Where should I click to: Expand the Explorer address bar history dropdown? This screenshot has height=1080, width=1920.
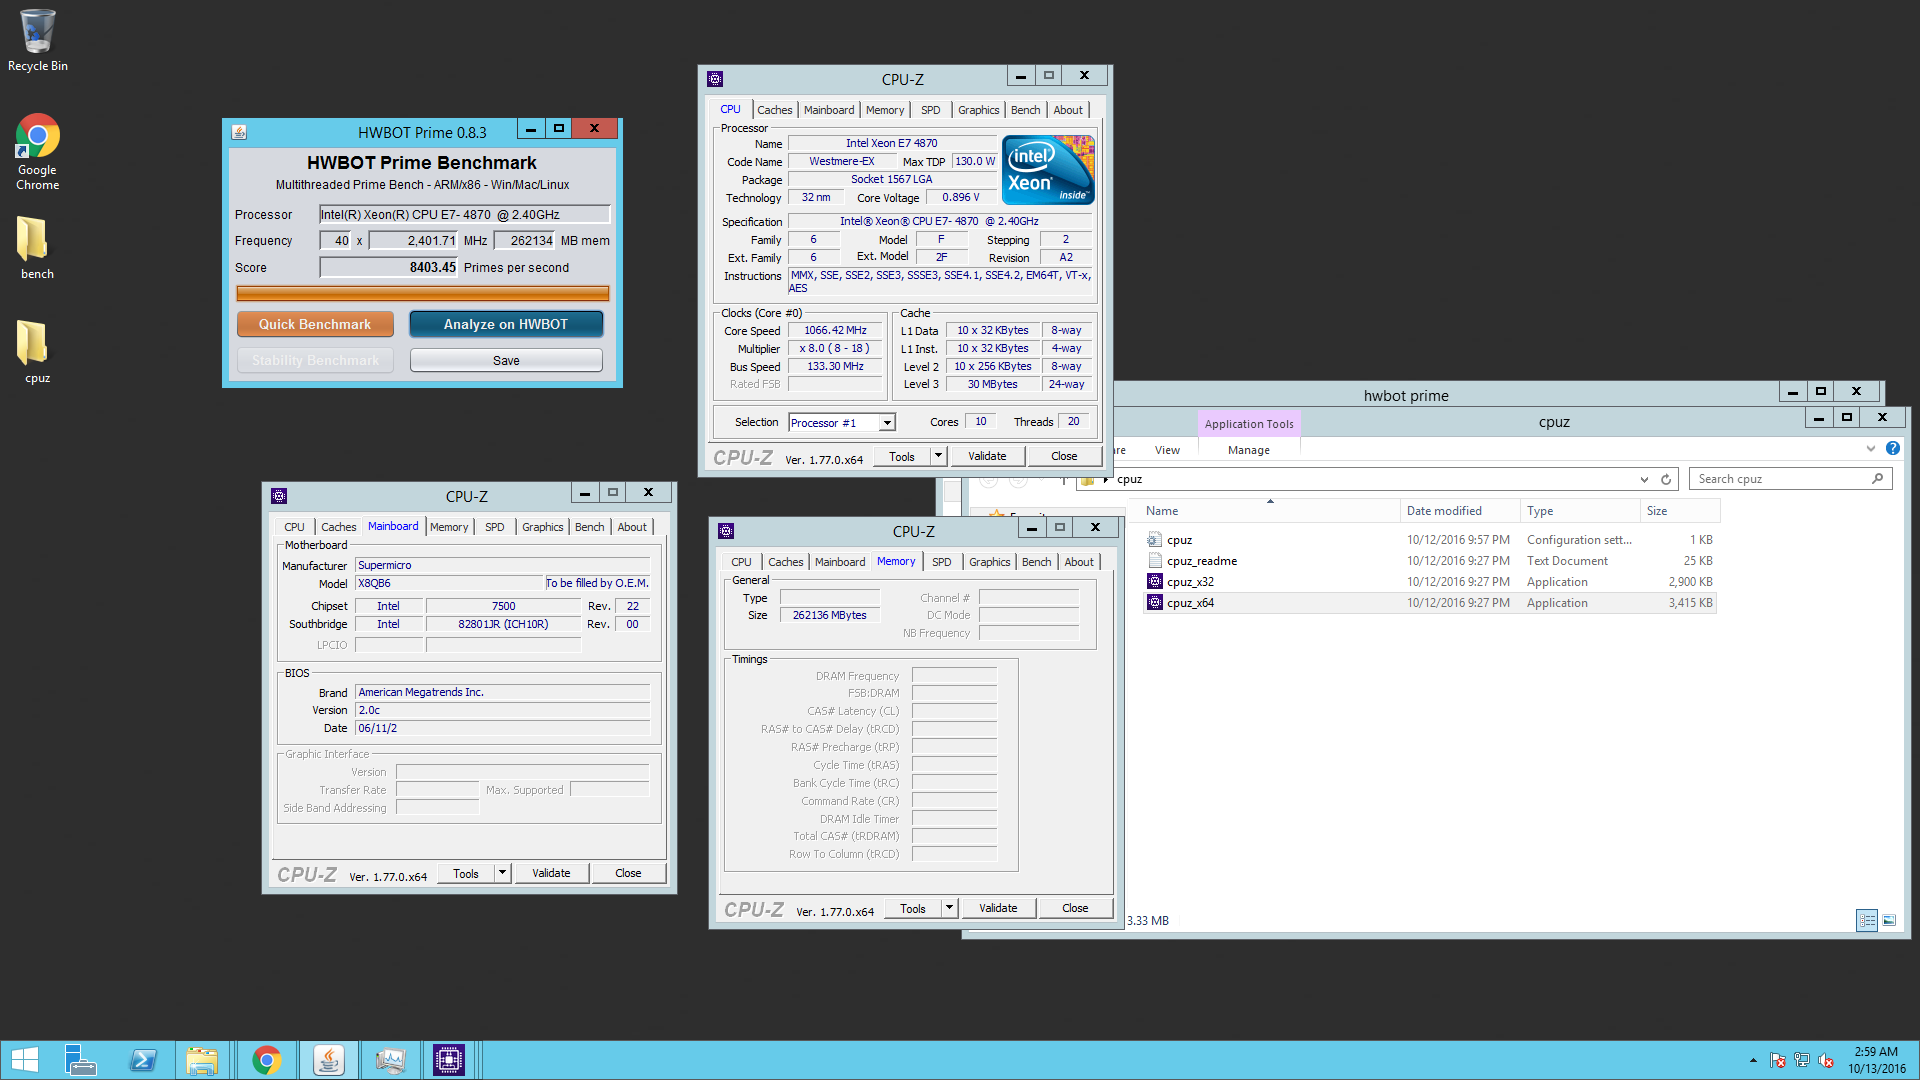click(1644, 479)
